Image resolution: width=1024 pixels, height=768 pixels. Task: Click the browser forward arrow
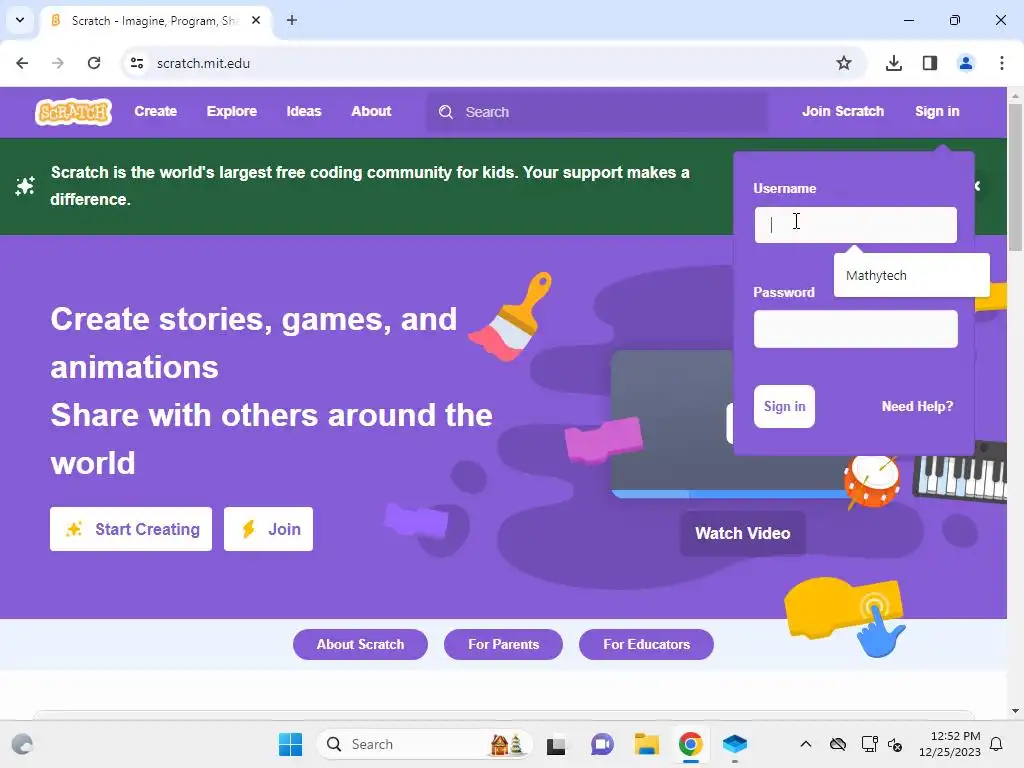click(58, 63)
